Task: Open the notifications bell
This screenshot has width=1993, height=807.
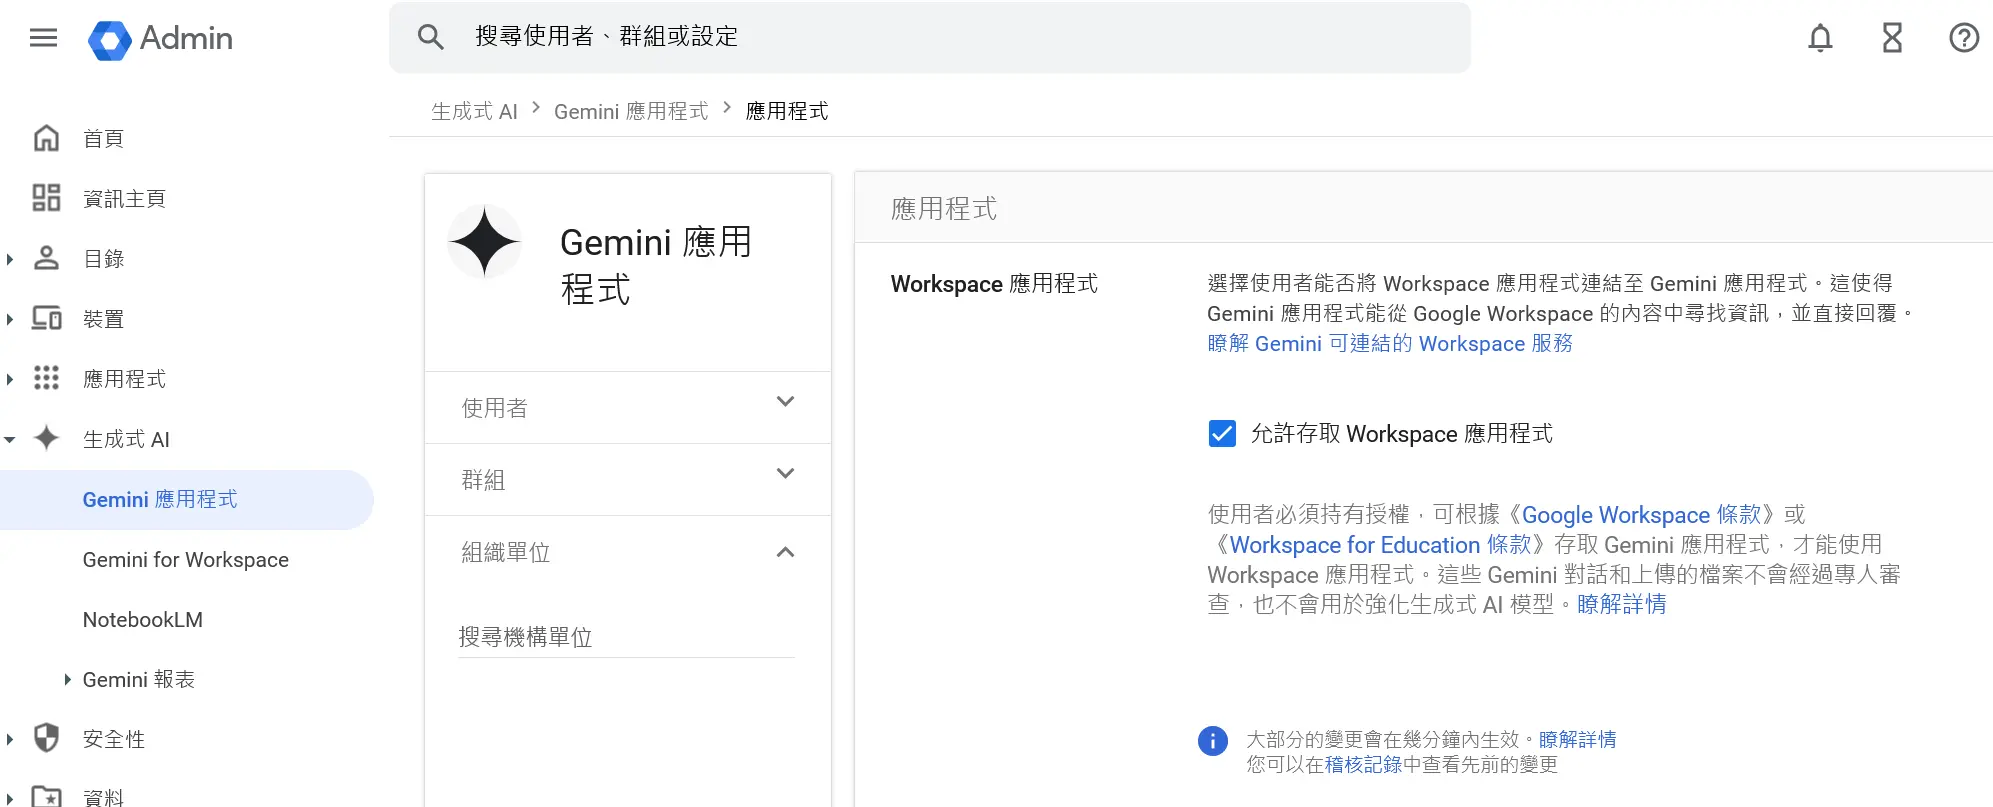Action: pyautogui.click(x=1820, y=38)
